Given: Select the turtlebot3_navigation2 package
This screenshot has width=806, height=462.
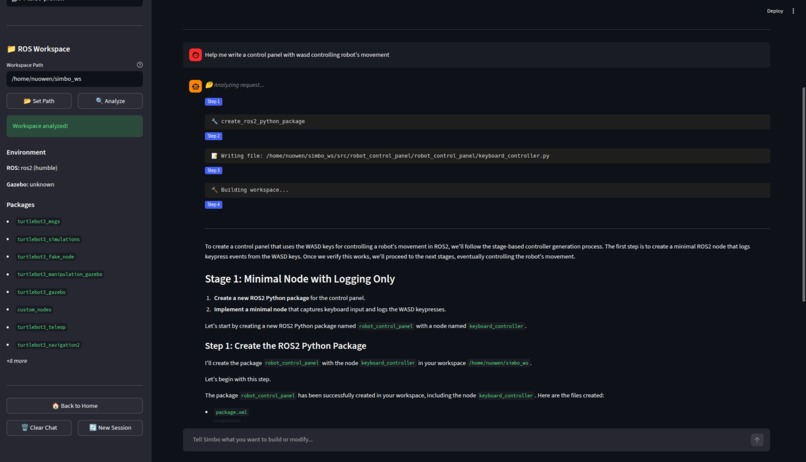Looking at the screenshot, I should point(48,345).
